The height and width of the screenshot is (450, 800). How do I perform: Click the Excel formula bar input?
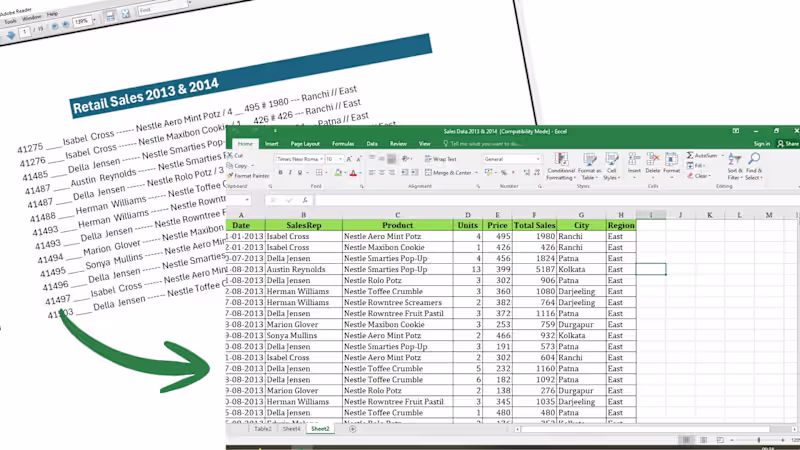pos(556,200)
